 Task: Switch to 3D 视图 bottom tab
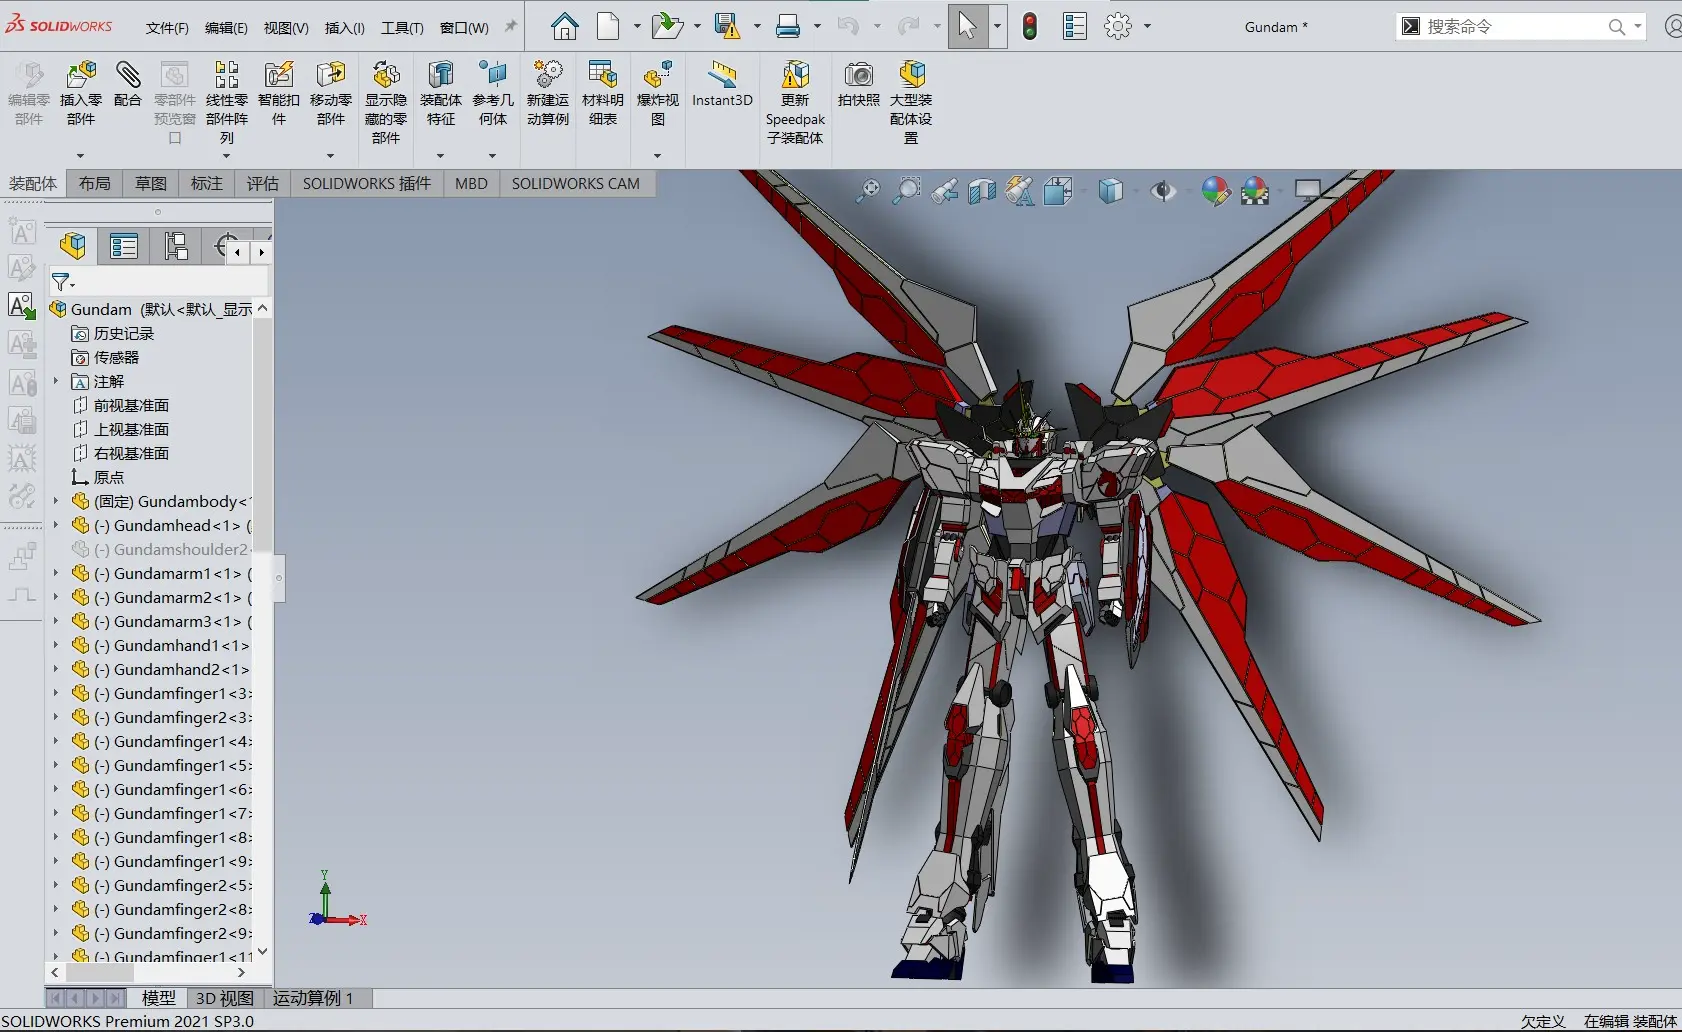click(224, 998)
